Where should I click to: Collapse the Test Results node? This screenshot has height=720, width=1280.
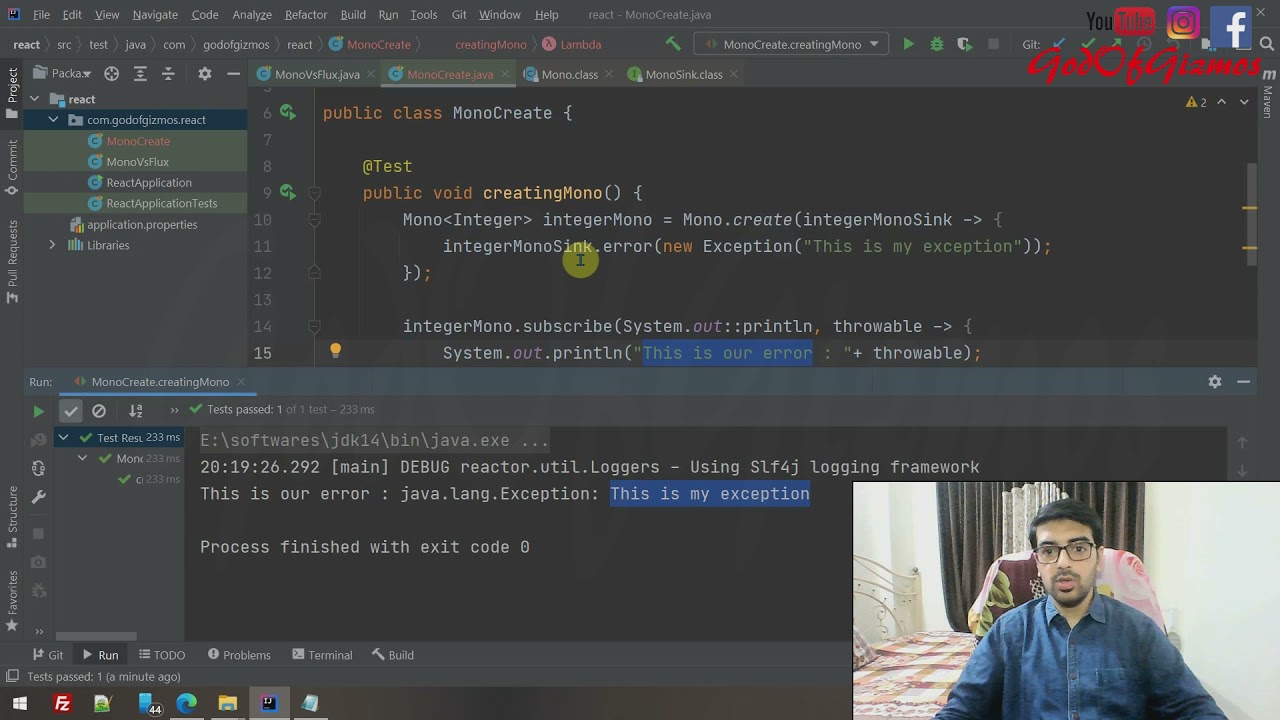(x=63, y=437)
